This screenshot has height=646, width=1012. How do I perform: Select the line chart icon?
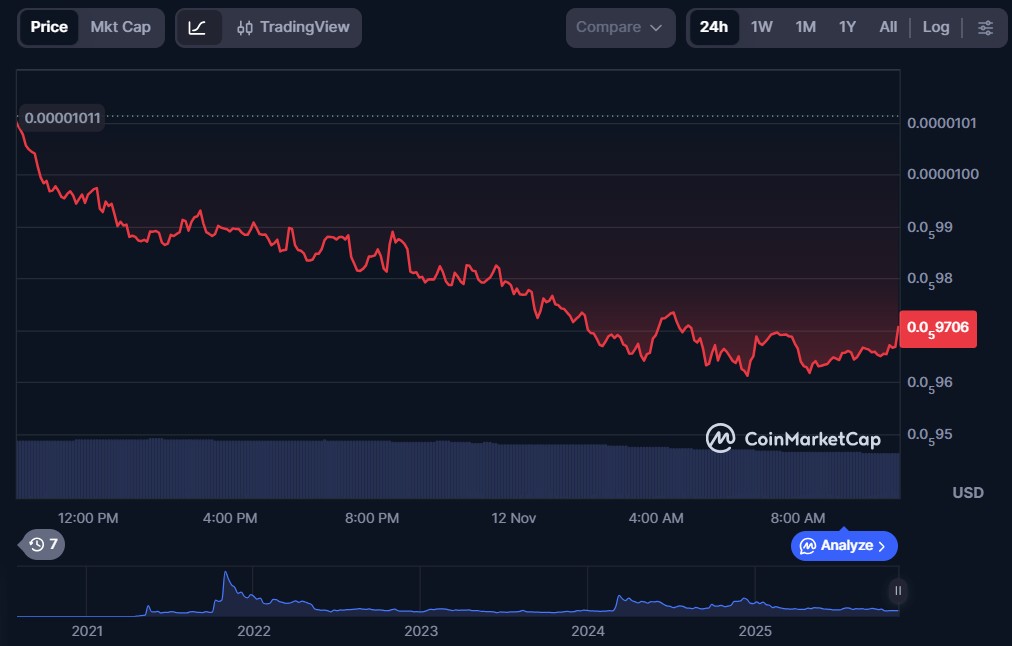[198, 28]
